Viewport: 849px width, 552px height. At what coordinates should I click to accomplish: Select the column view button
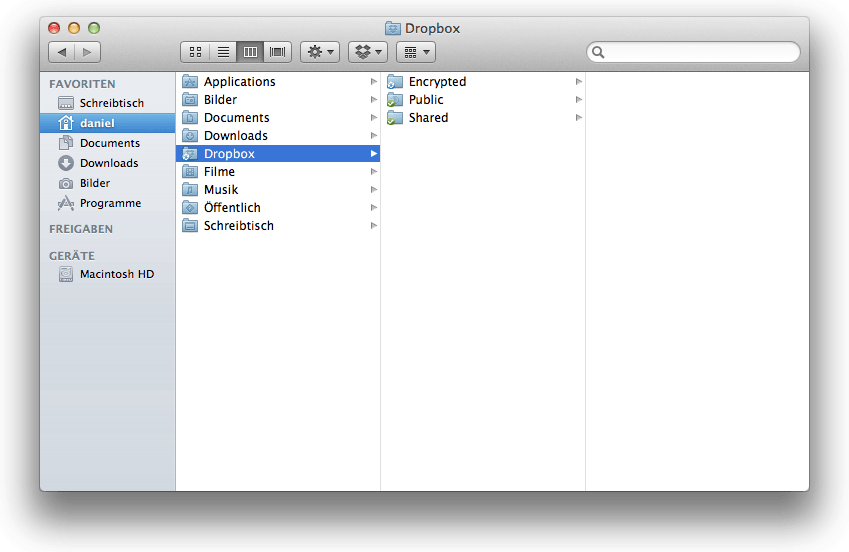(x=250, y=52)
